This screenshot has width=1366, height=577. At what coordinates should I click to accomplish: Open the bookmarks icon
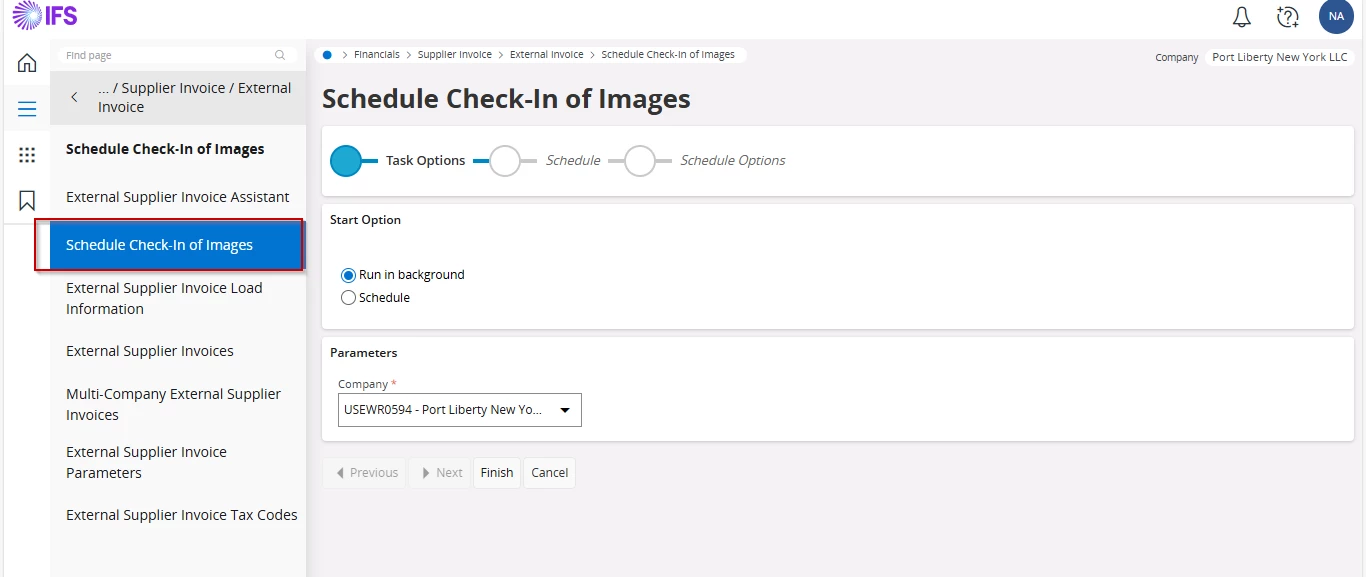pyautogui.click(x=27, y=201)
